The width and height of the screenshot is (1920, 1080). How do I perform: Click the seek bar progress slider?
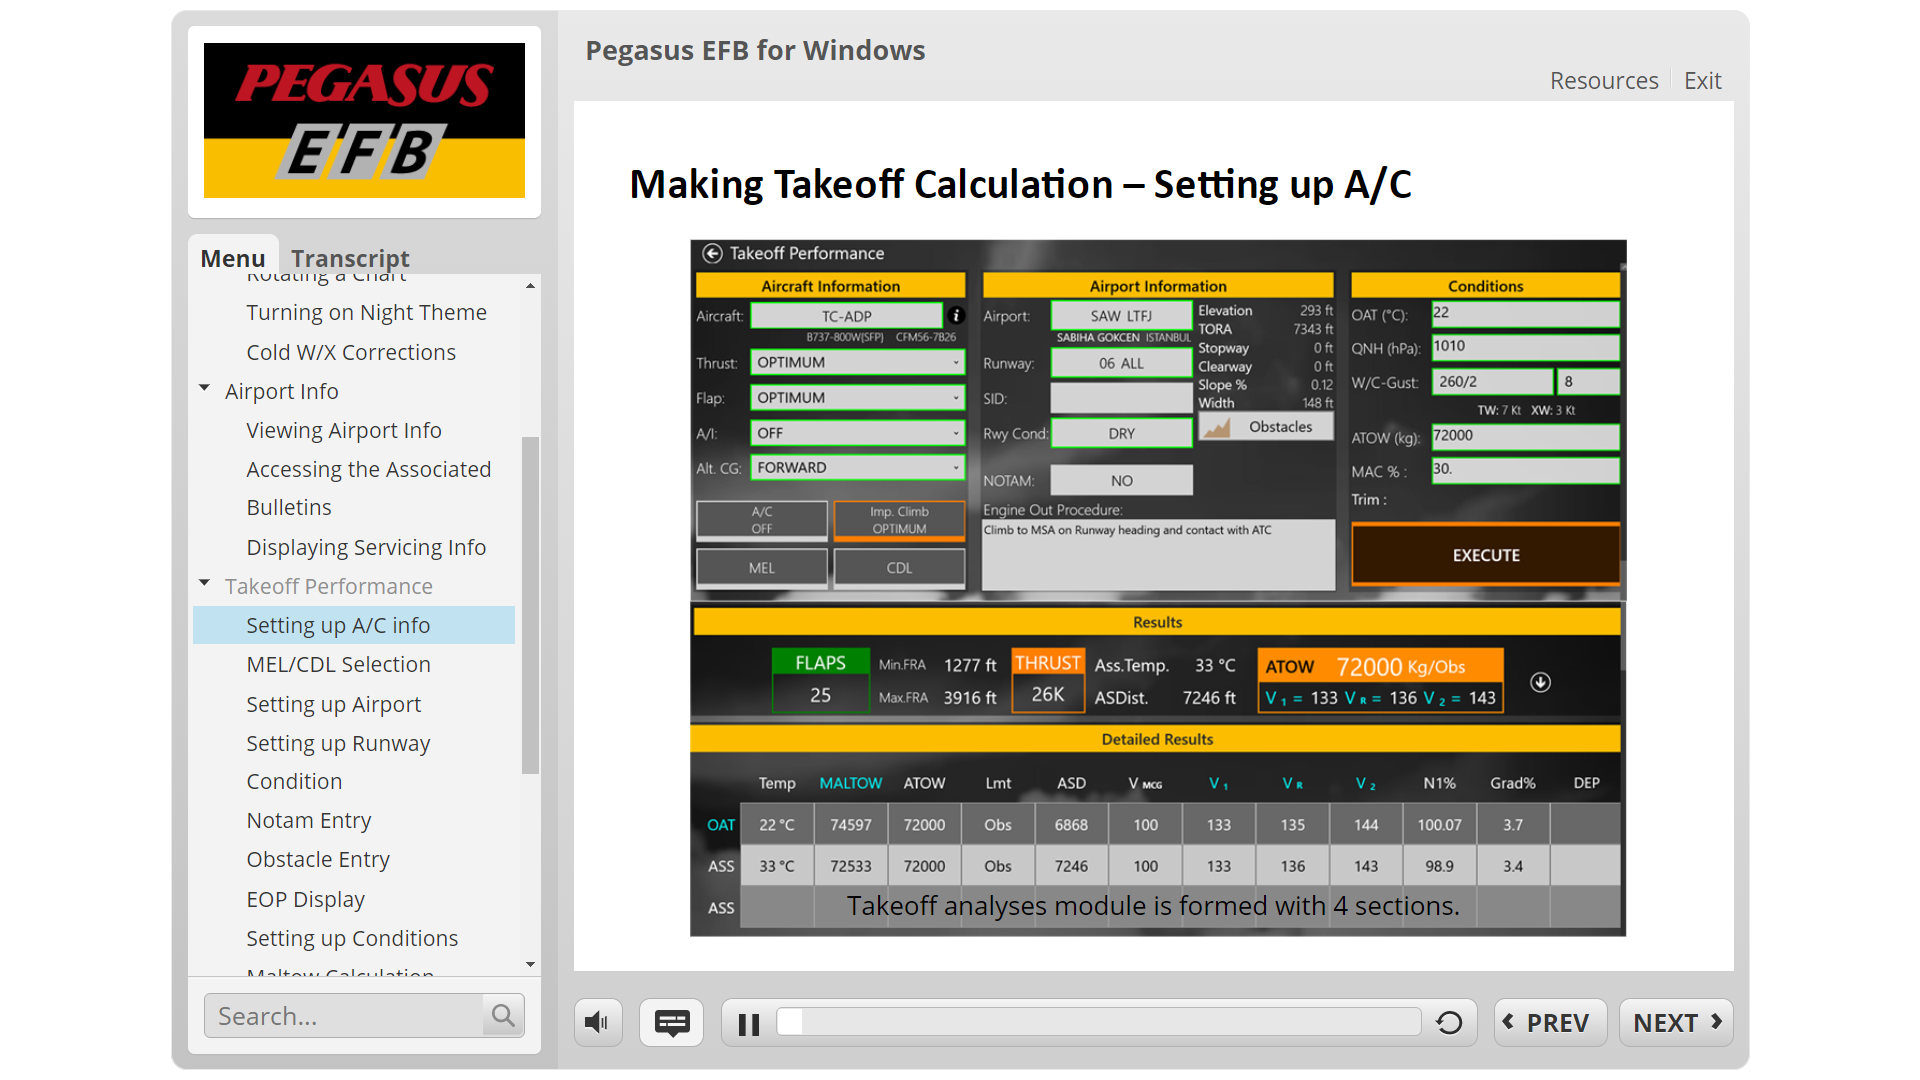click(1099, 1022)
